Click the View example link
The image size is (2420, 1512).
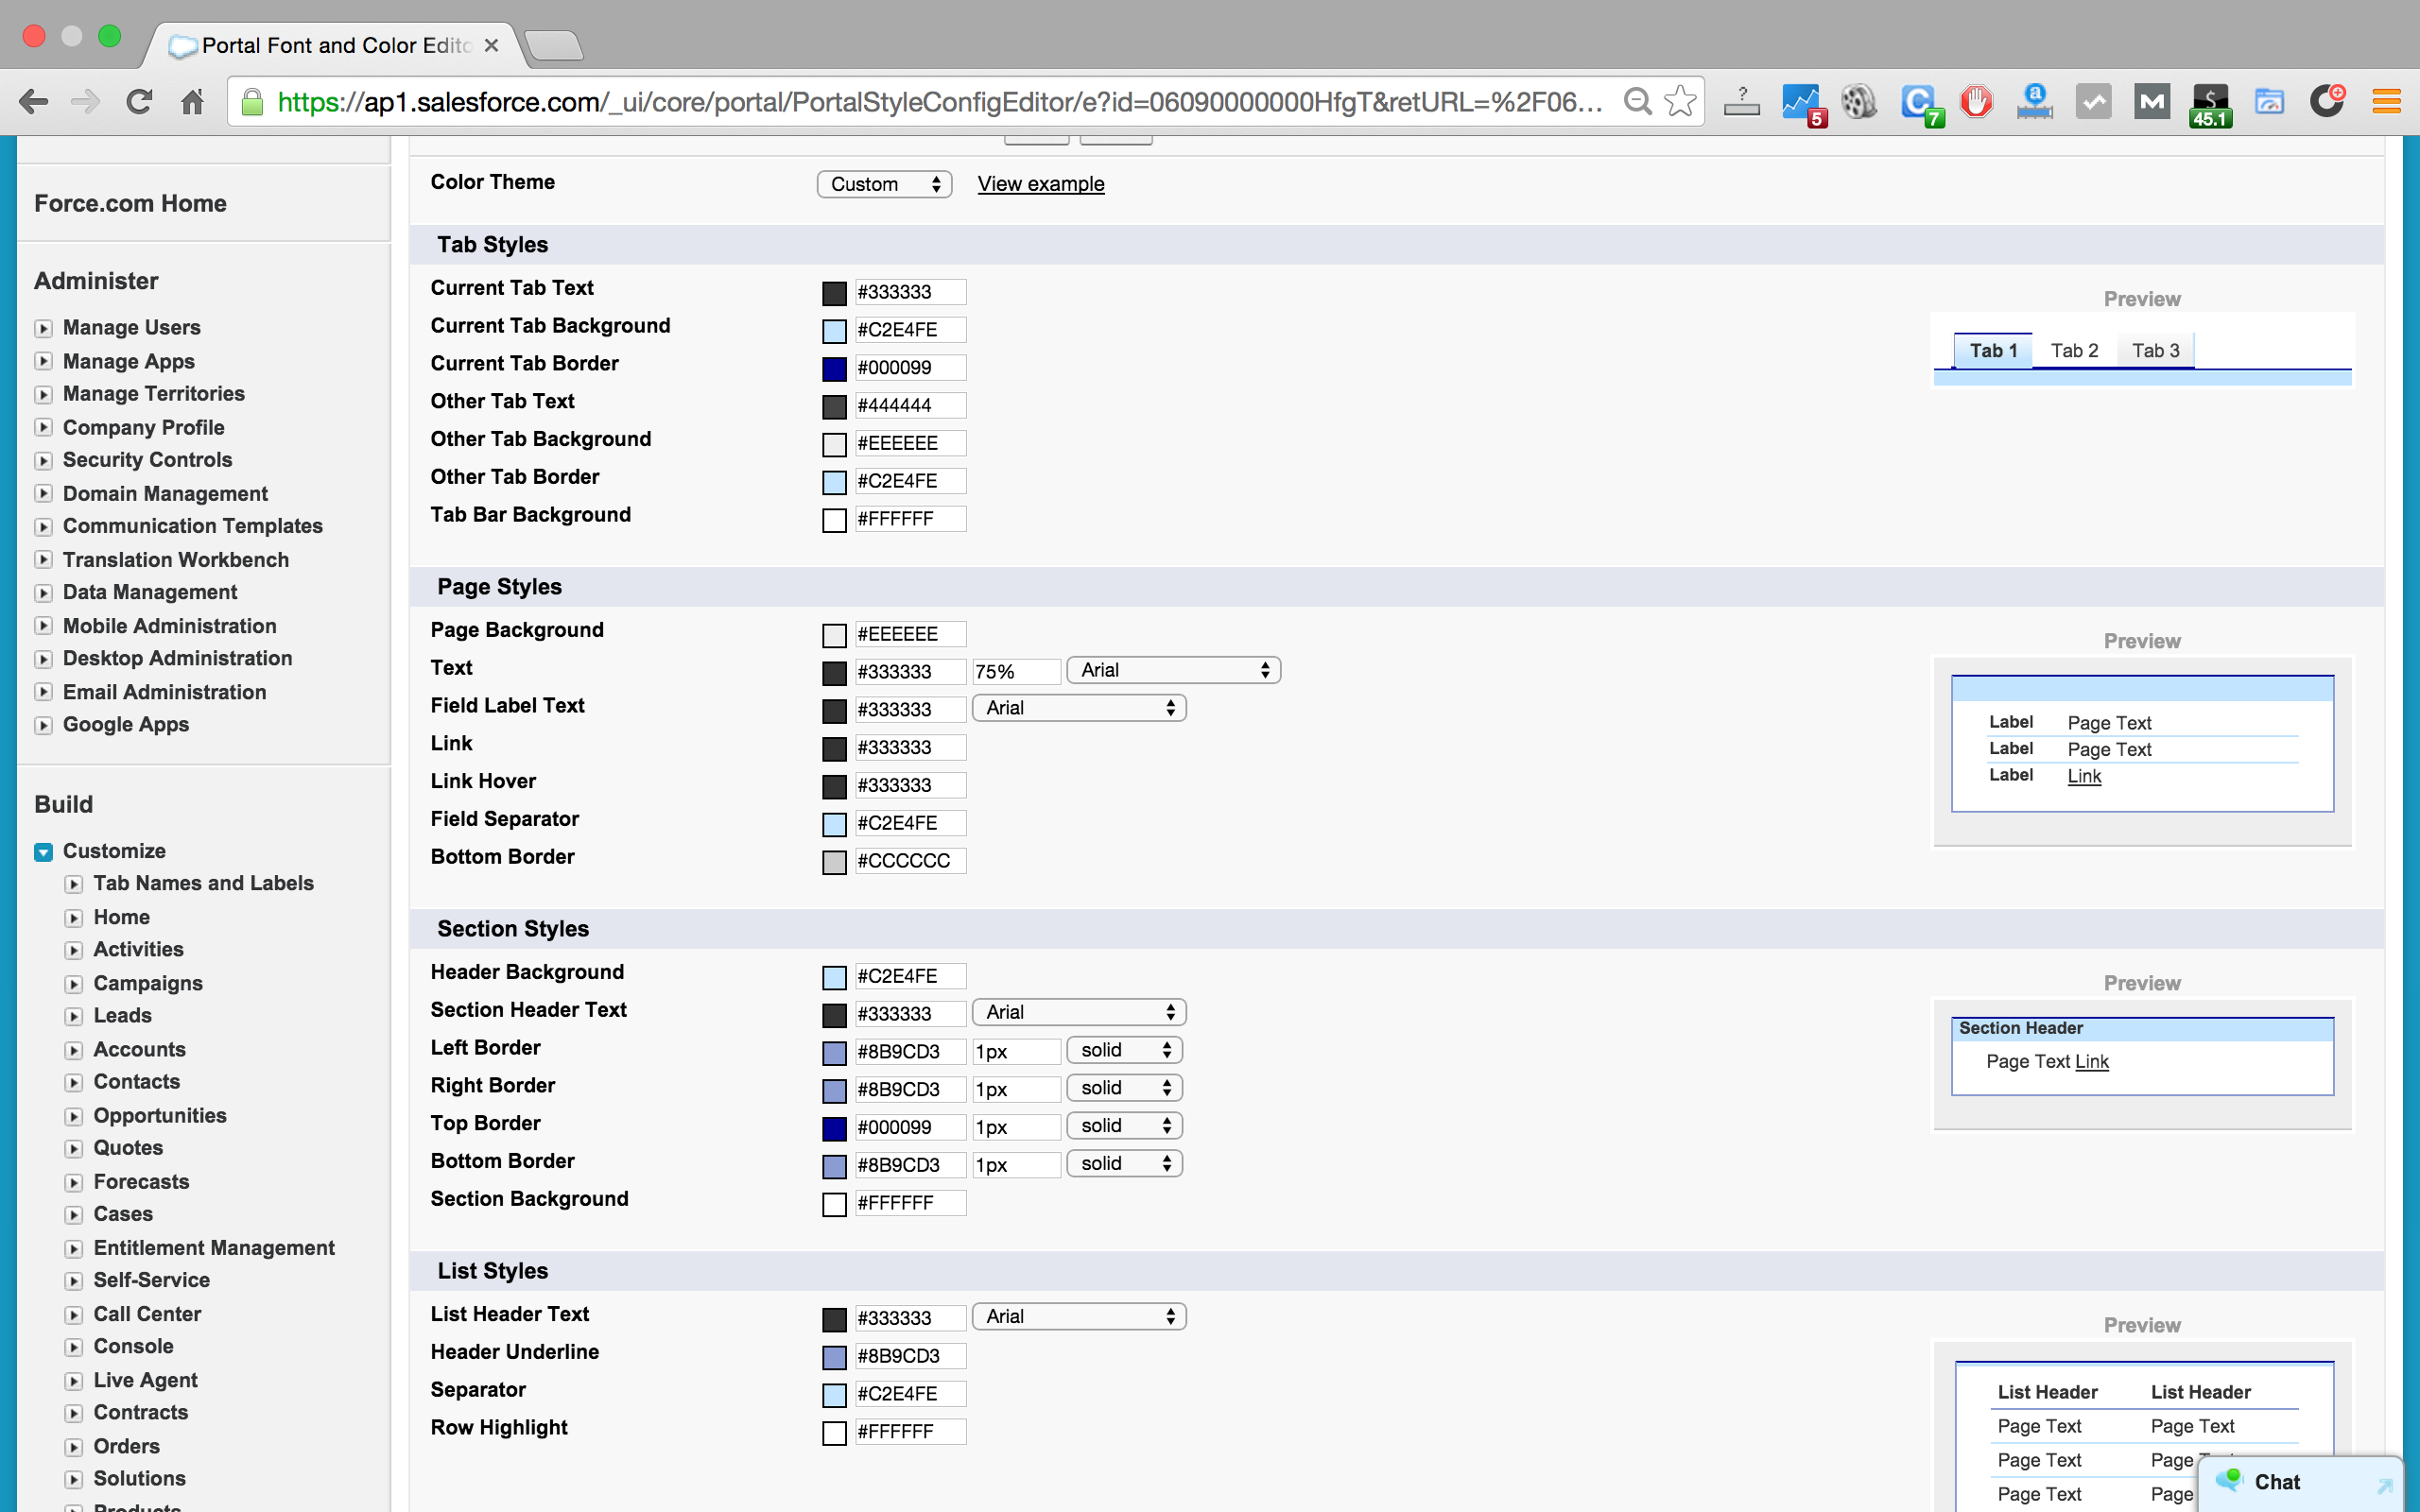[1041, 184]
